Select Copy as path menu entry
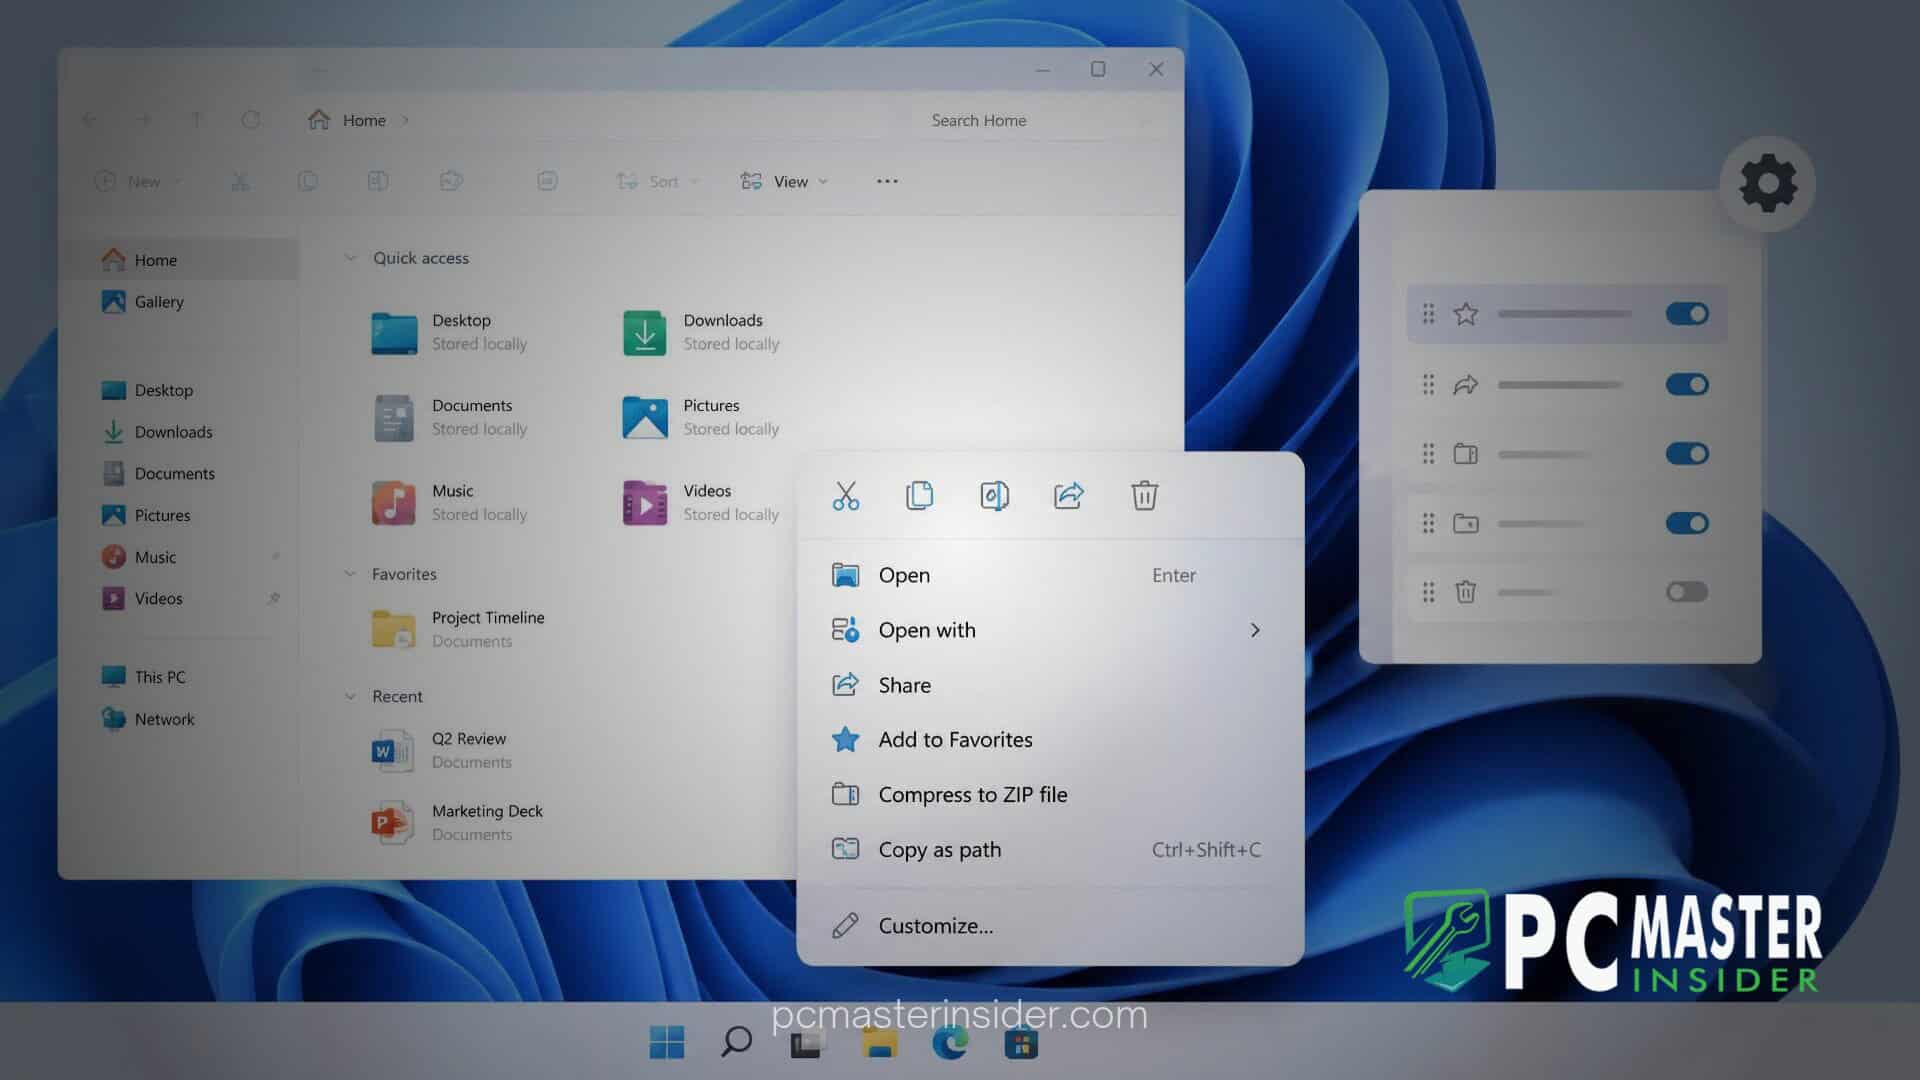Screen dimensions: 1920x1080 (x=1050, y=850)
